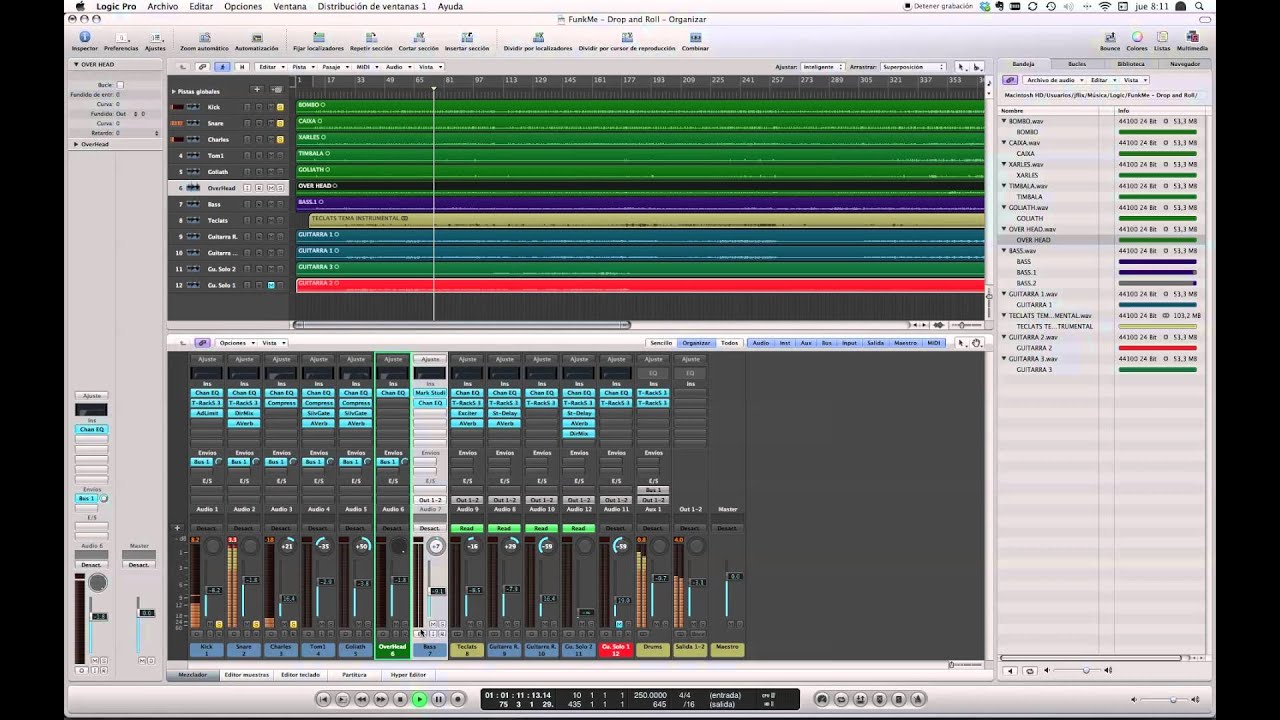Click the Fast Forward button in transport
Viewport: 1280px width, 720px height.
(x=381, y=699)
